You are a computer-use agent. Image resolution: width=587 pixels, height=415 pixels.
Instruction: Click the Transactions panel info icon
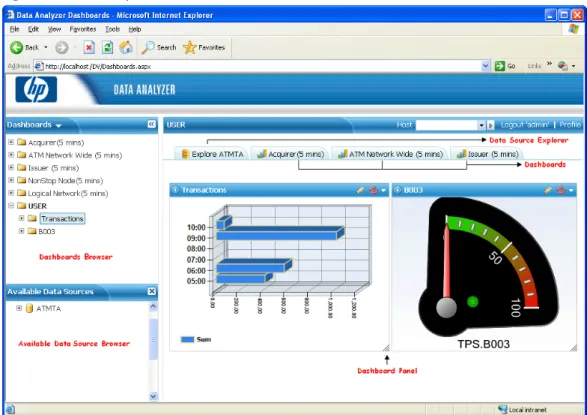pos(175,190)
